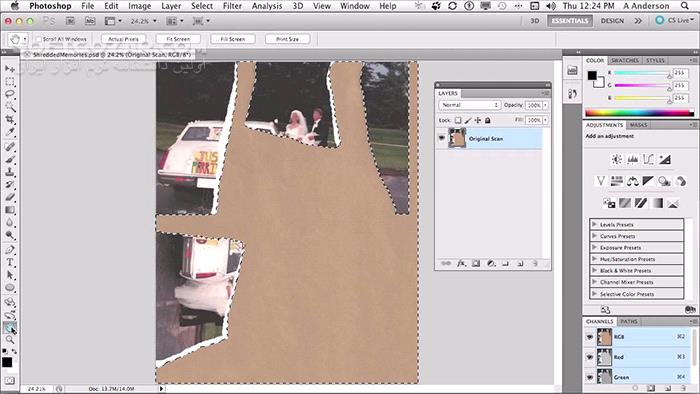
Task: Select the Move tool
Action: 10,69
